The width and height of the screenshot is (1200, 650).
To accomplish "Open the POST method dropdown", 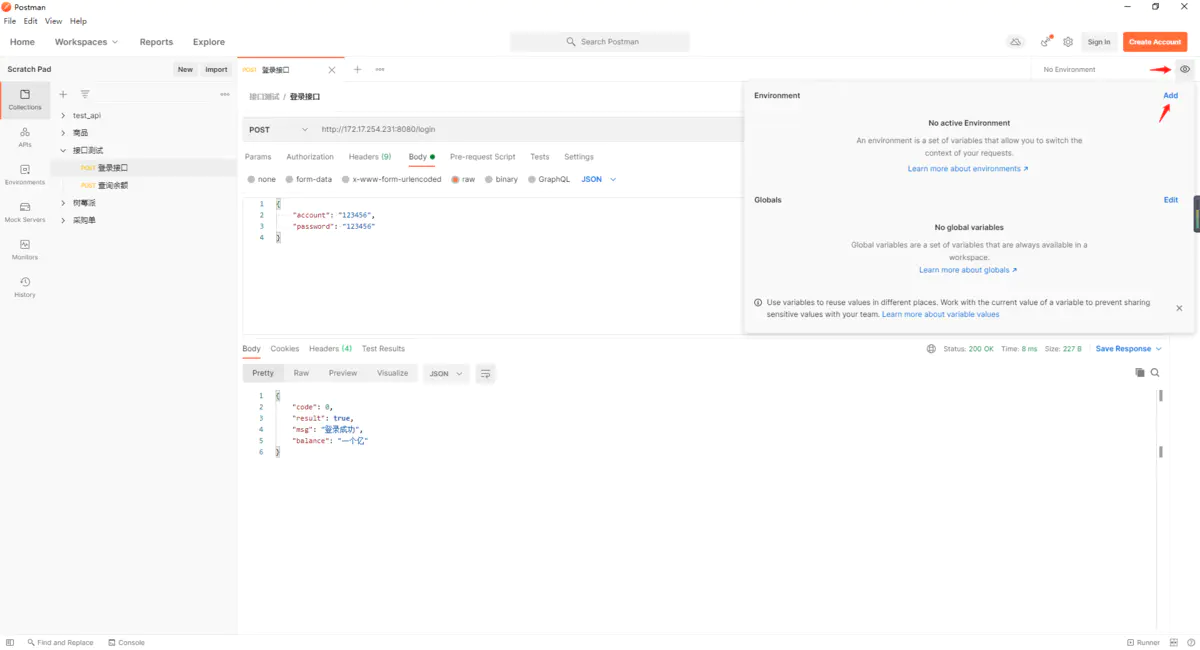I will point(278,130).
